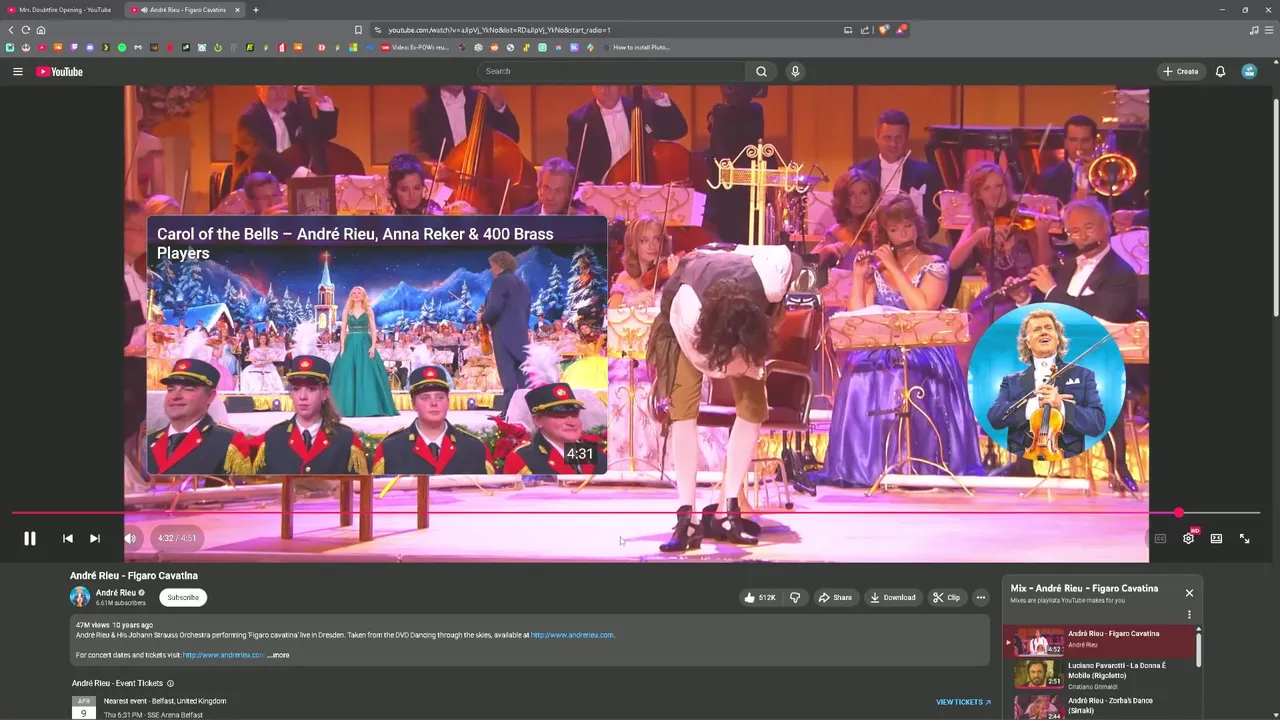Enter full screen mode
Screen dimensions: 1280x720
[x=1244, y=538]
